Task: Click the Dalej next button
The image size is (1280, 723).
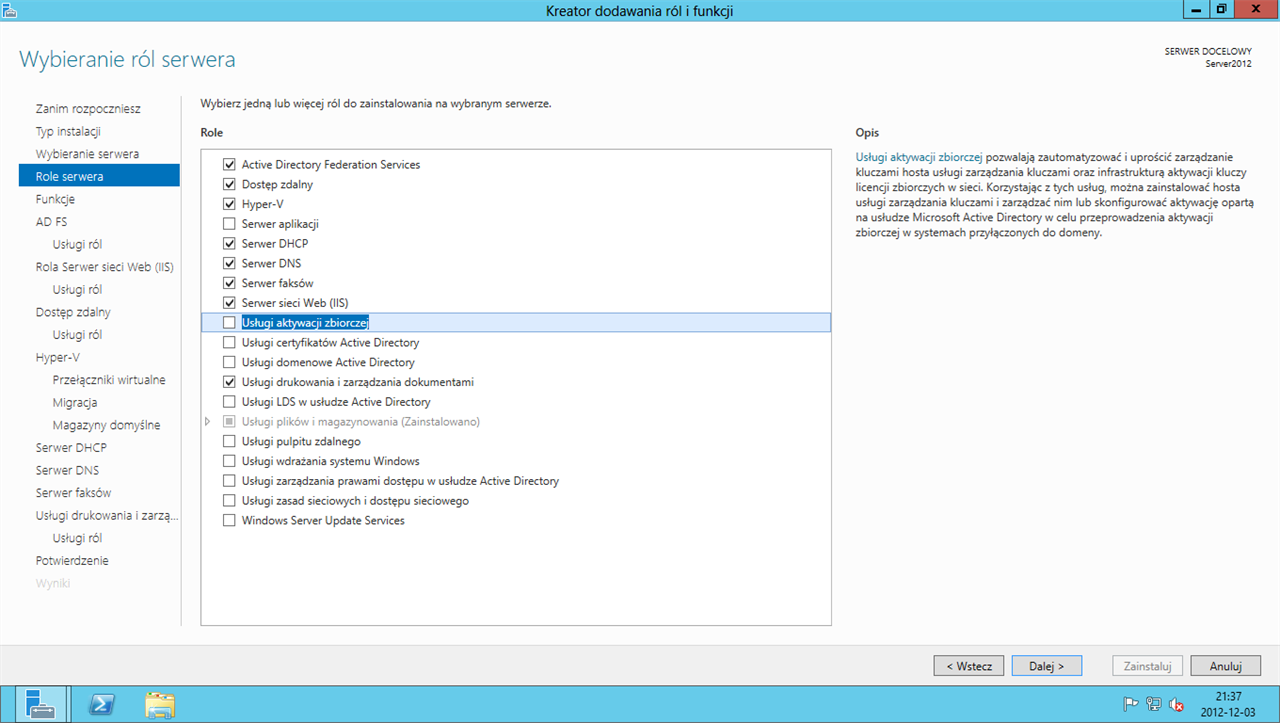Action: [x=1046, y=666]
